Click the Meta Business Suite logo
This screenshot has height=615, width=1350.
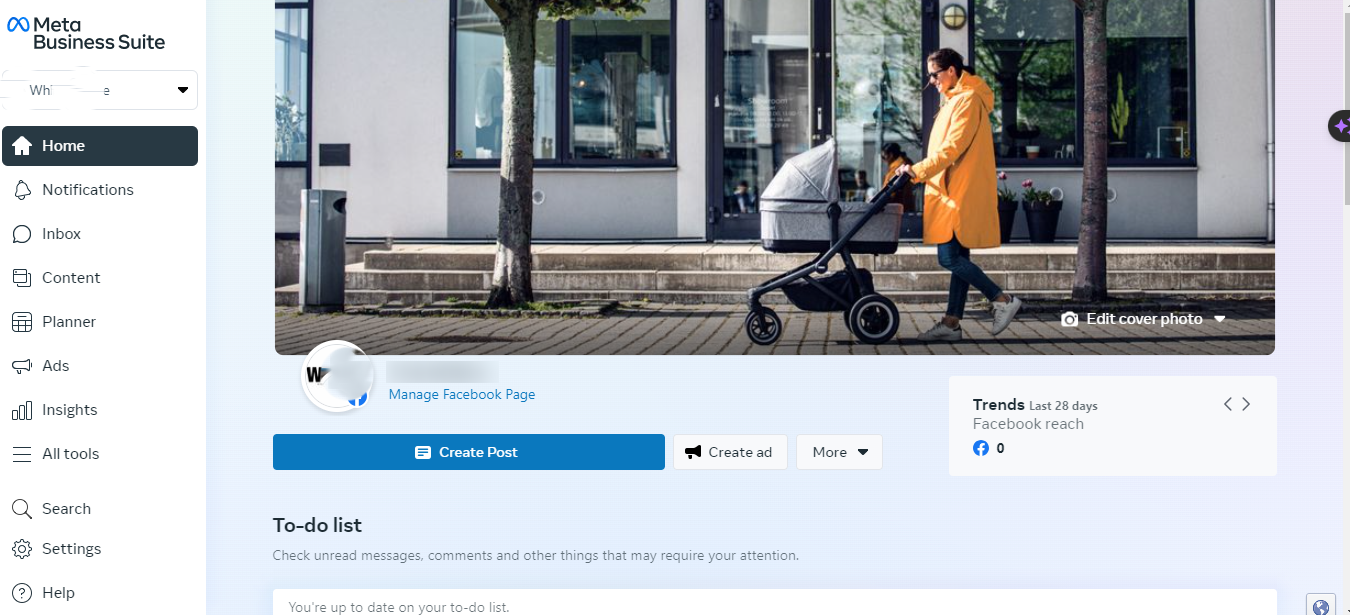click(x=86, y=33)
